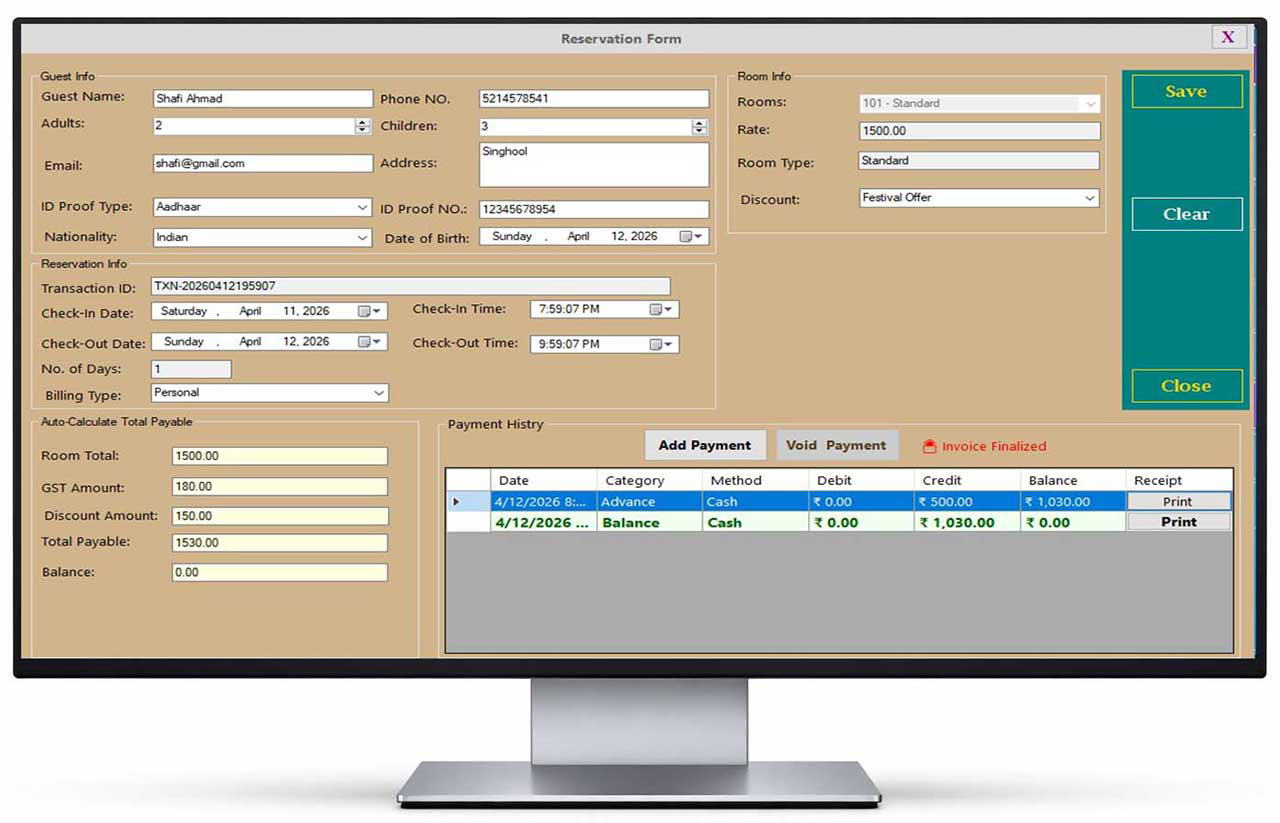Click the Clear button
The image size is (1280, 823).
(1186, 213)
